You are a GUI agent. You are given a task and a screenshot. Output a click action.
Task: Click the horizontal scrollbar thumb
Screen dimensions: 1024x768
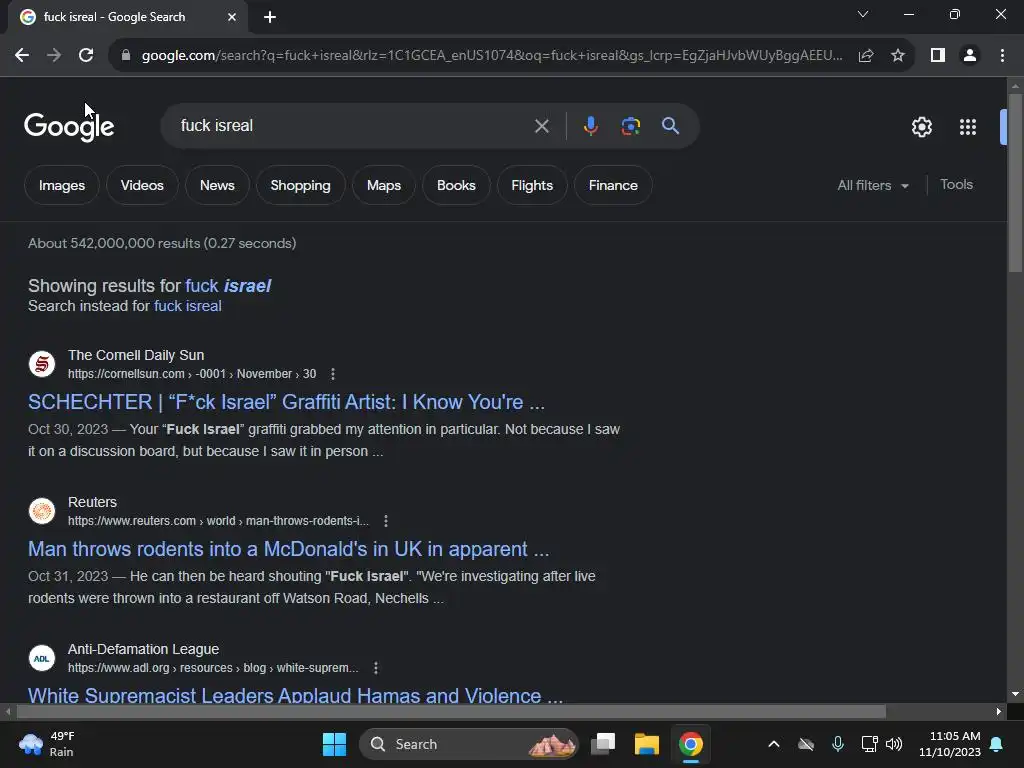click(451, 711)
